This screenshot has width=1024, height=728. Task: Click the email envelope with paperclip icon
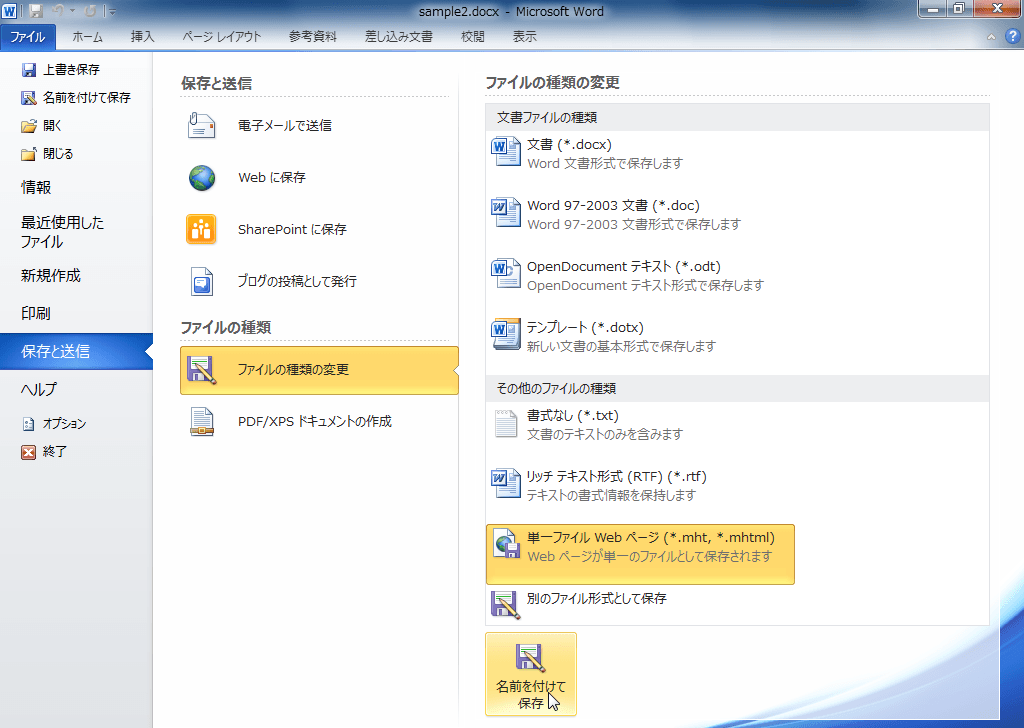[201, 125]
